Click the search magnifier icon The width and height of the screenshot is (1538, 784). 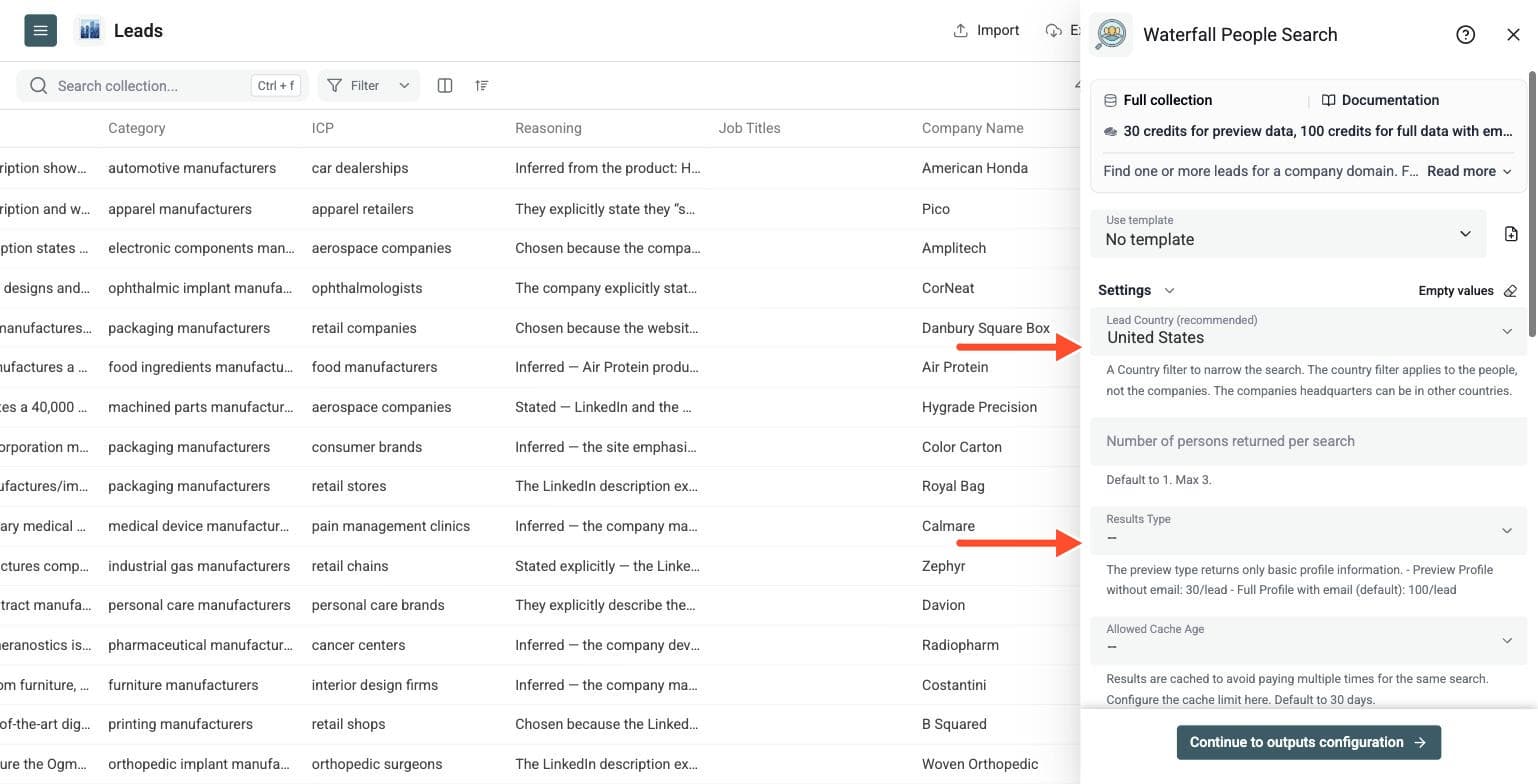pyautogui.click(x=39, y=86)
